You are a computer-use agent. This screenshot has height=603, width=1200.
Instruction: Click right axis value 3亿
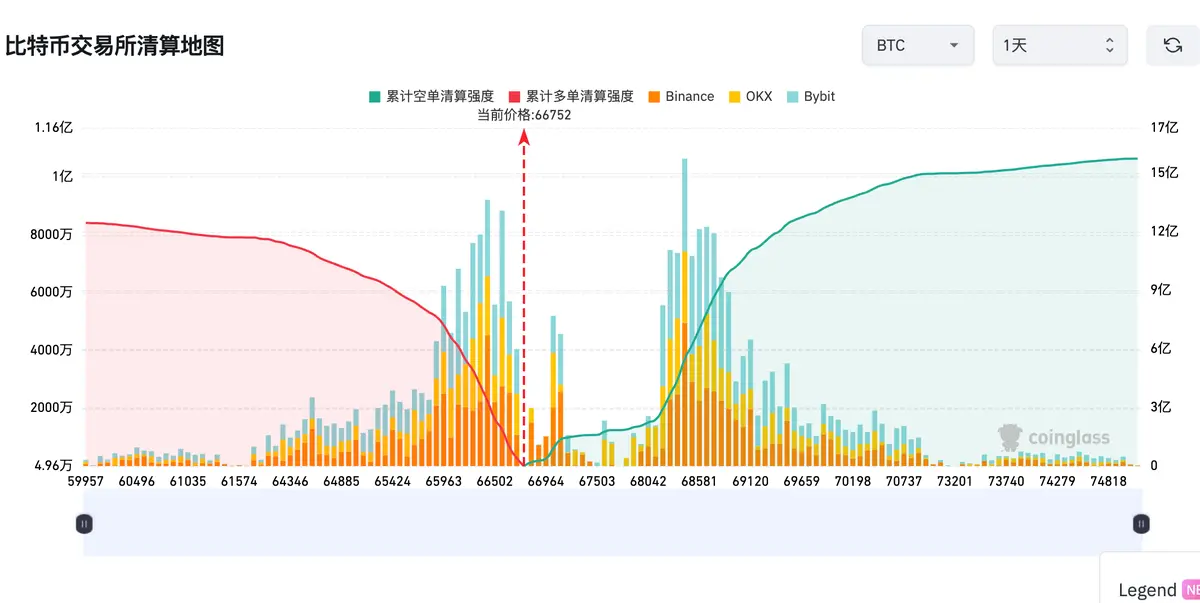(x=1161, y=407)
